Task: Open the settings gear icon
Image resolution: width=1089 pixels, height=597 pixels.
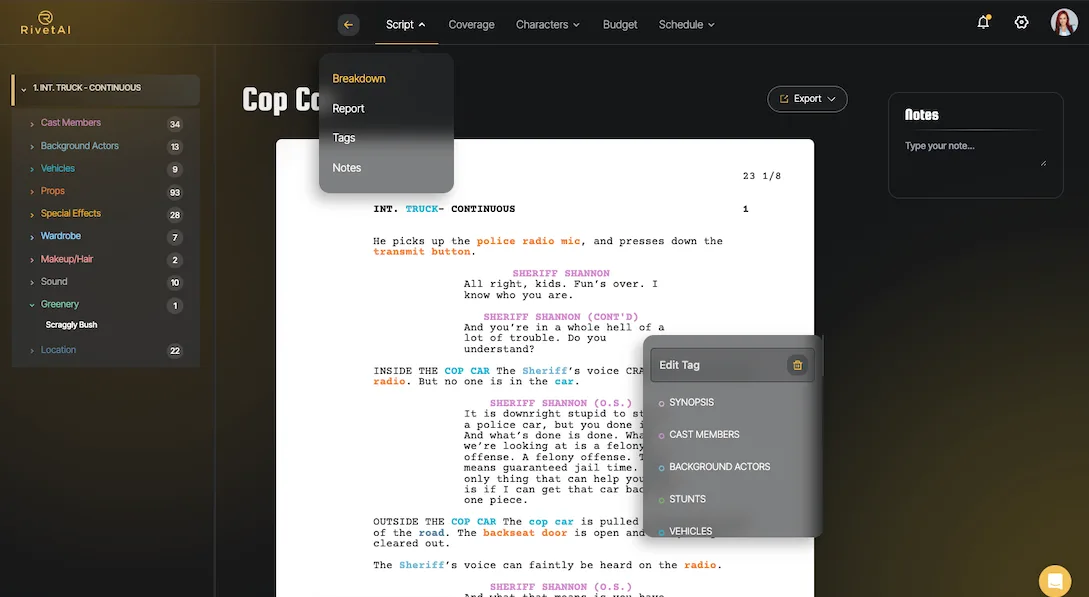Action: pyautogui.click(x=1021, y=22)
